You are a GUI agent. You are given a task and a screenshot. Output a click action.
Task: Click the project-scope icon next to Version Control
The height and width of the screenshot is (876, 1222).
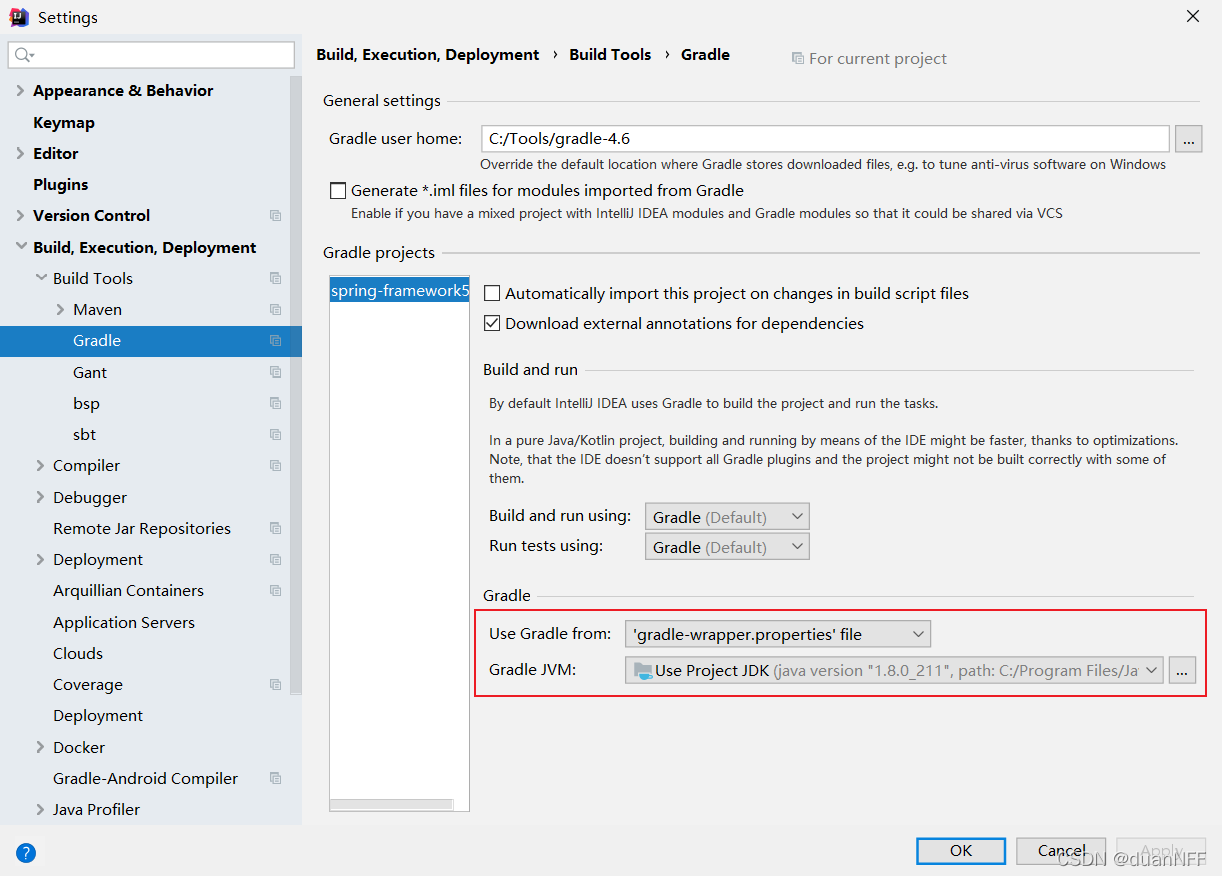(275, 216)
